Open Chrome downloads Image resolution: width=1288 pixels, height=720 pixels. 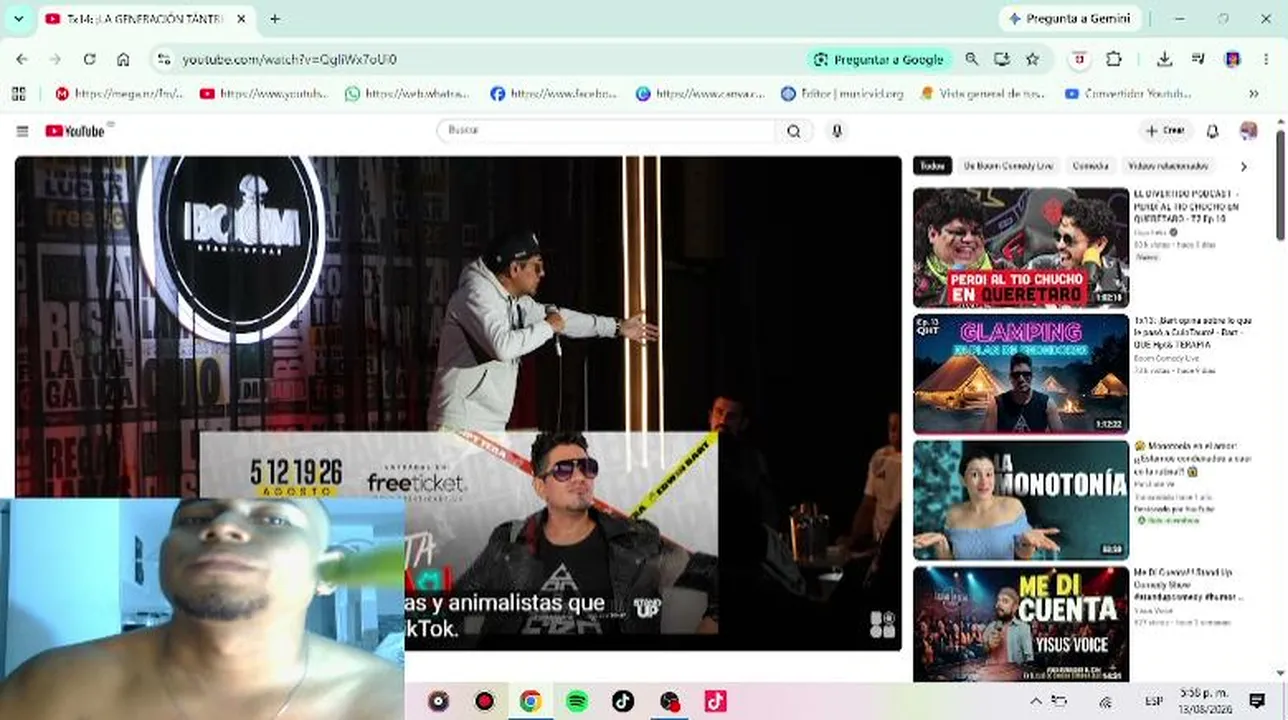coord(1164,59)
